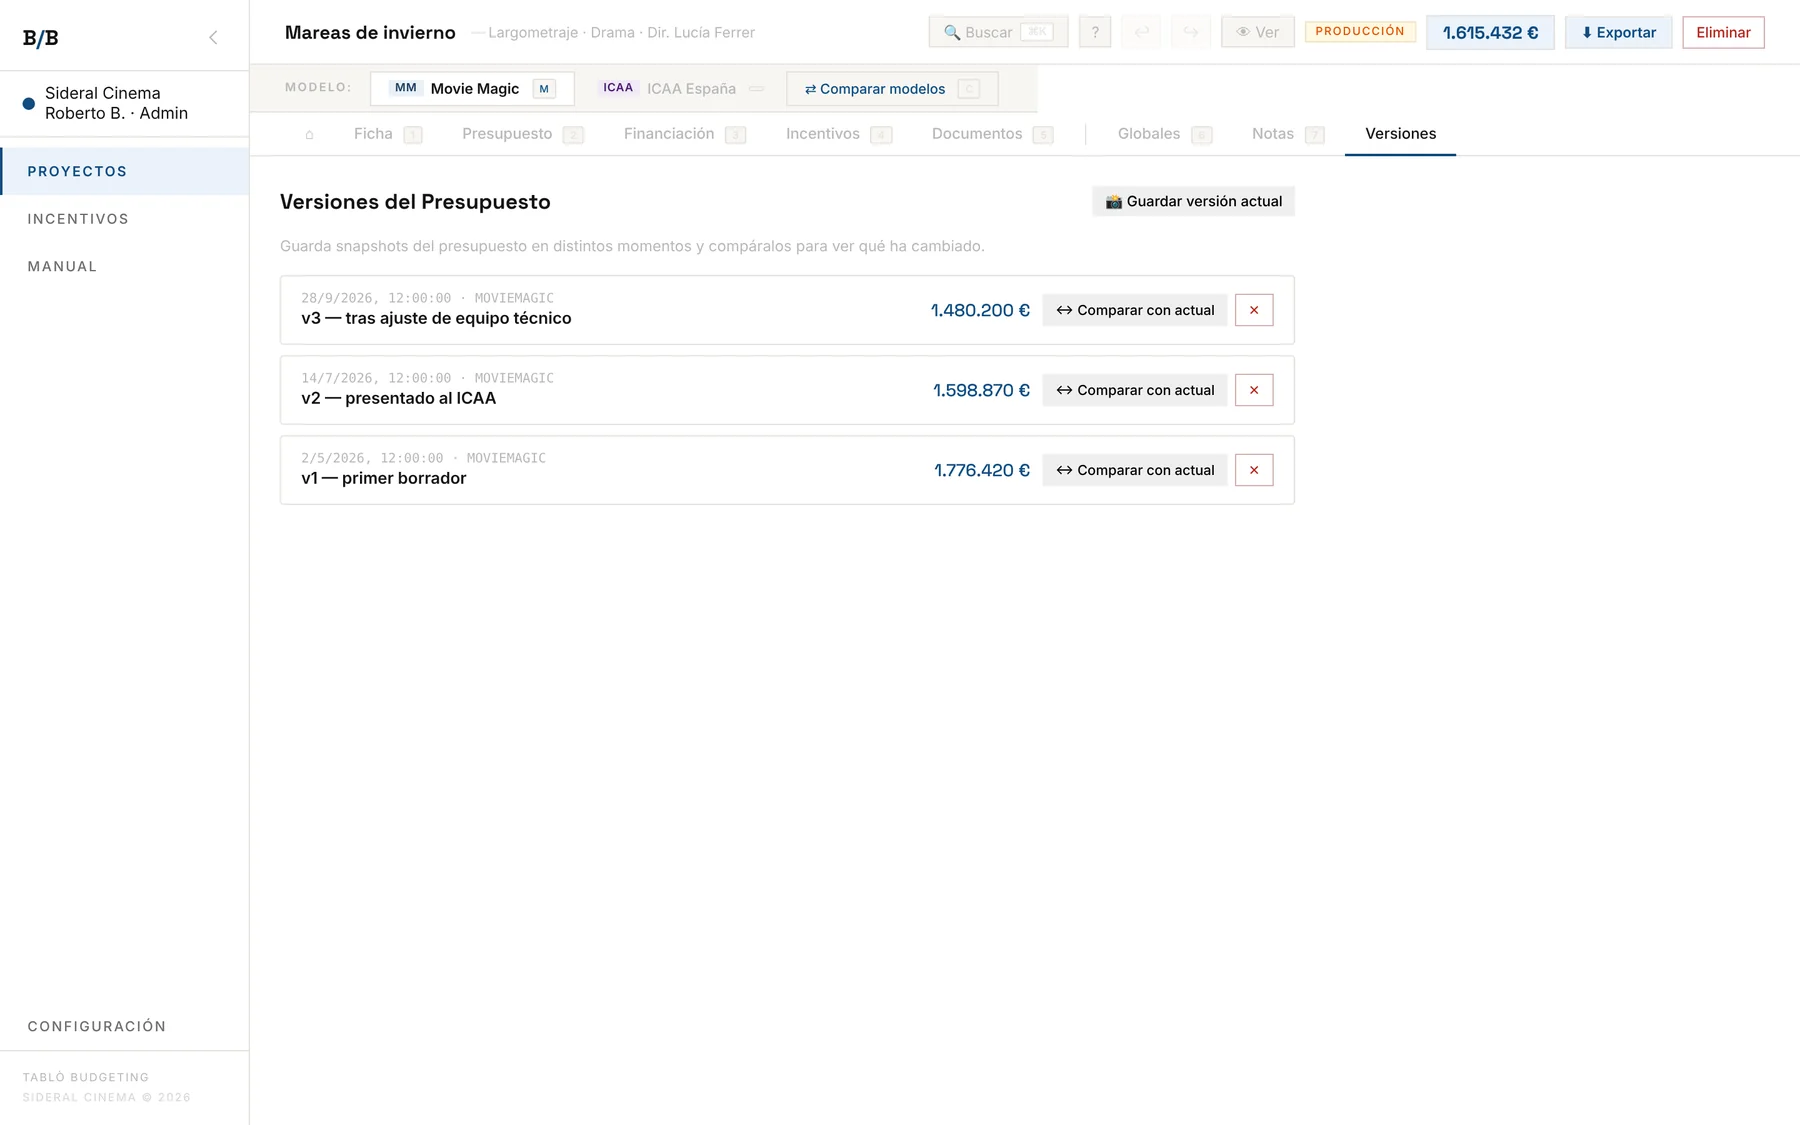Open MANUAL in the sidebar
Viewport: 1800px width, 1125px height.
(x=125, y=266)
